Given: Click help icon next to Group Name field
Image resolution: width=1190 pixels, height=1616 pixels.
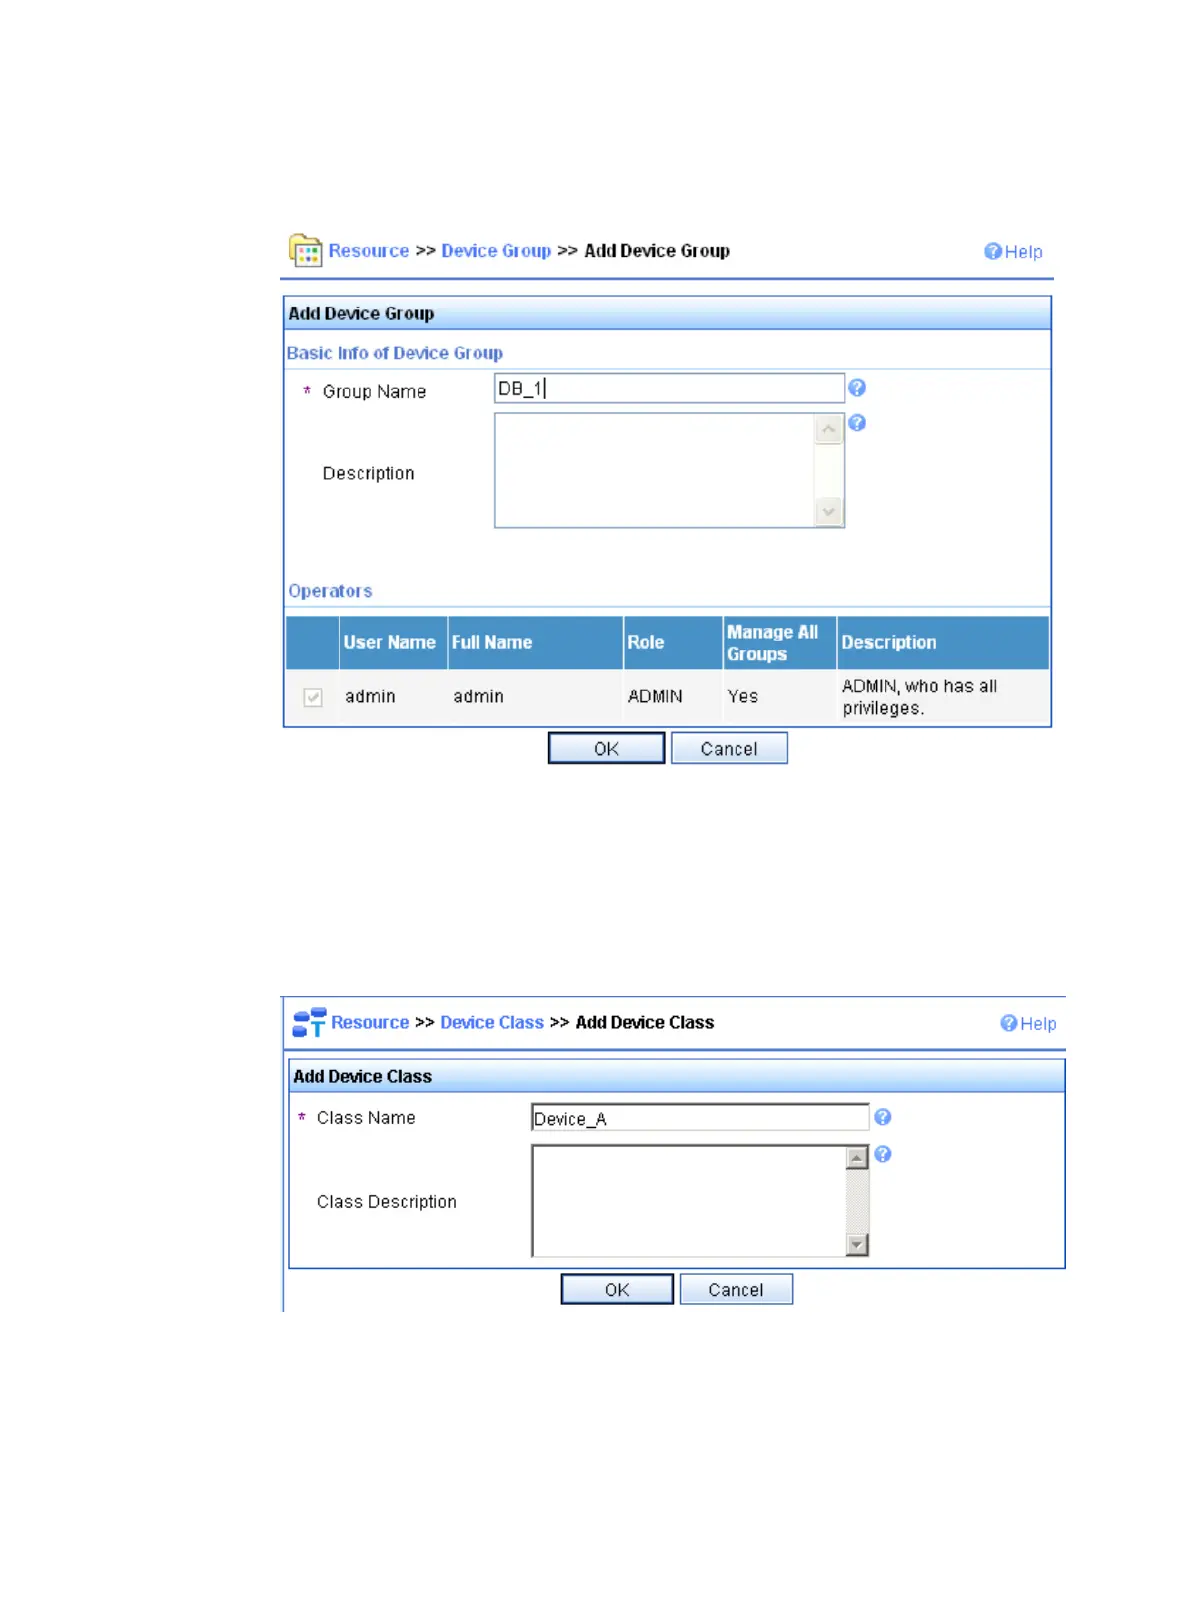Looking at the screenshot, I should (857, 388).
